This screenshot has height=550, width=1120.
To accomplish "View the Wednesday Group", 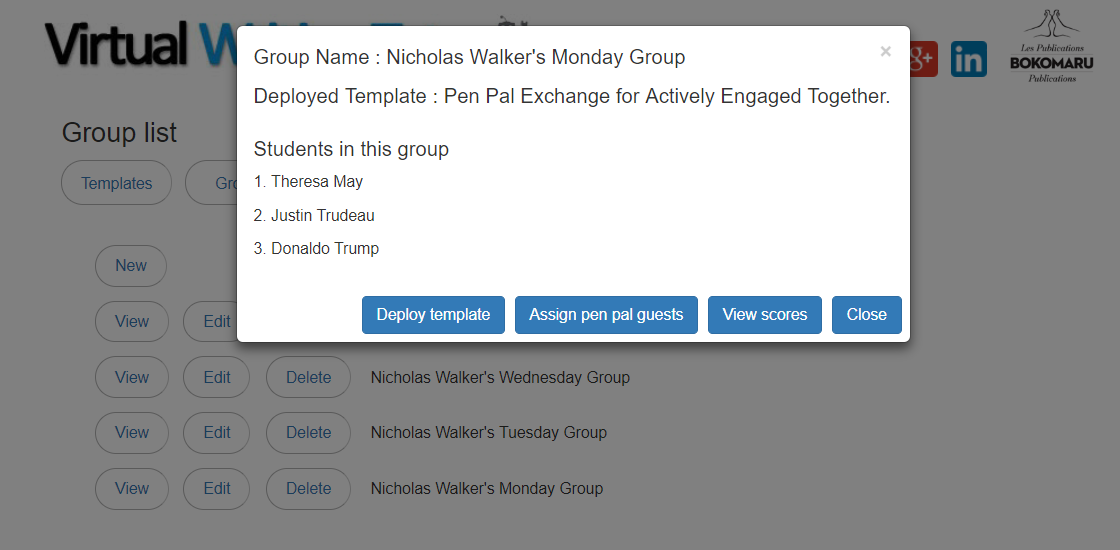I will coord(131,378).
